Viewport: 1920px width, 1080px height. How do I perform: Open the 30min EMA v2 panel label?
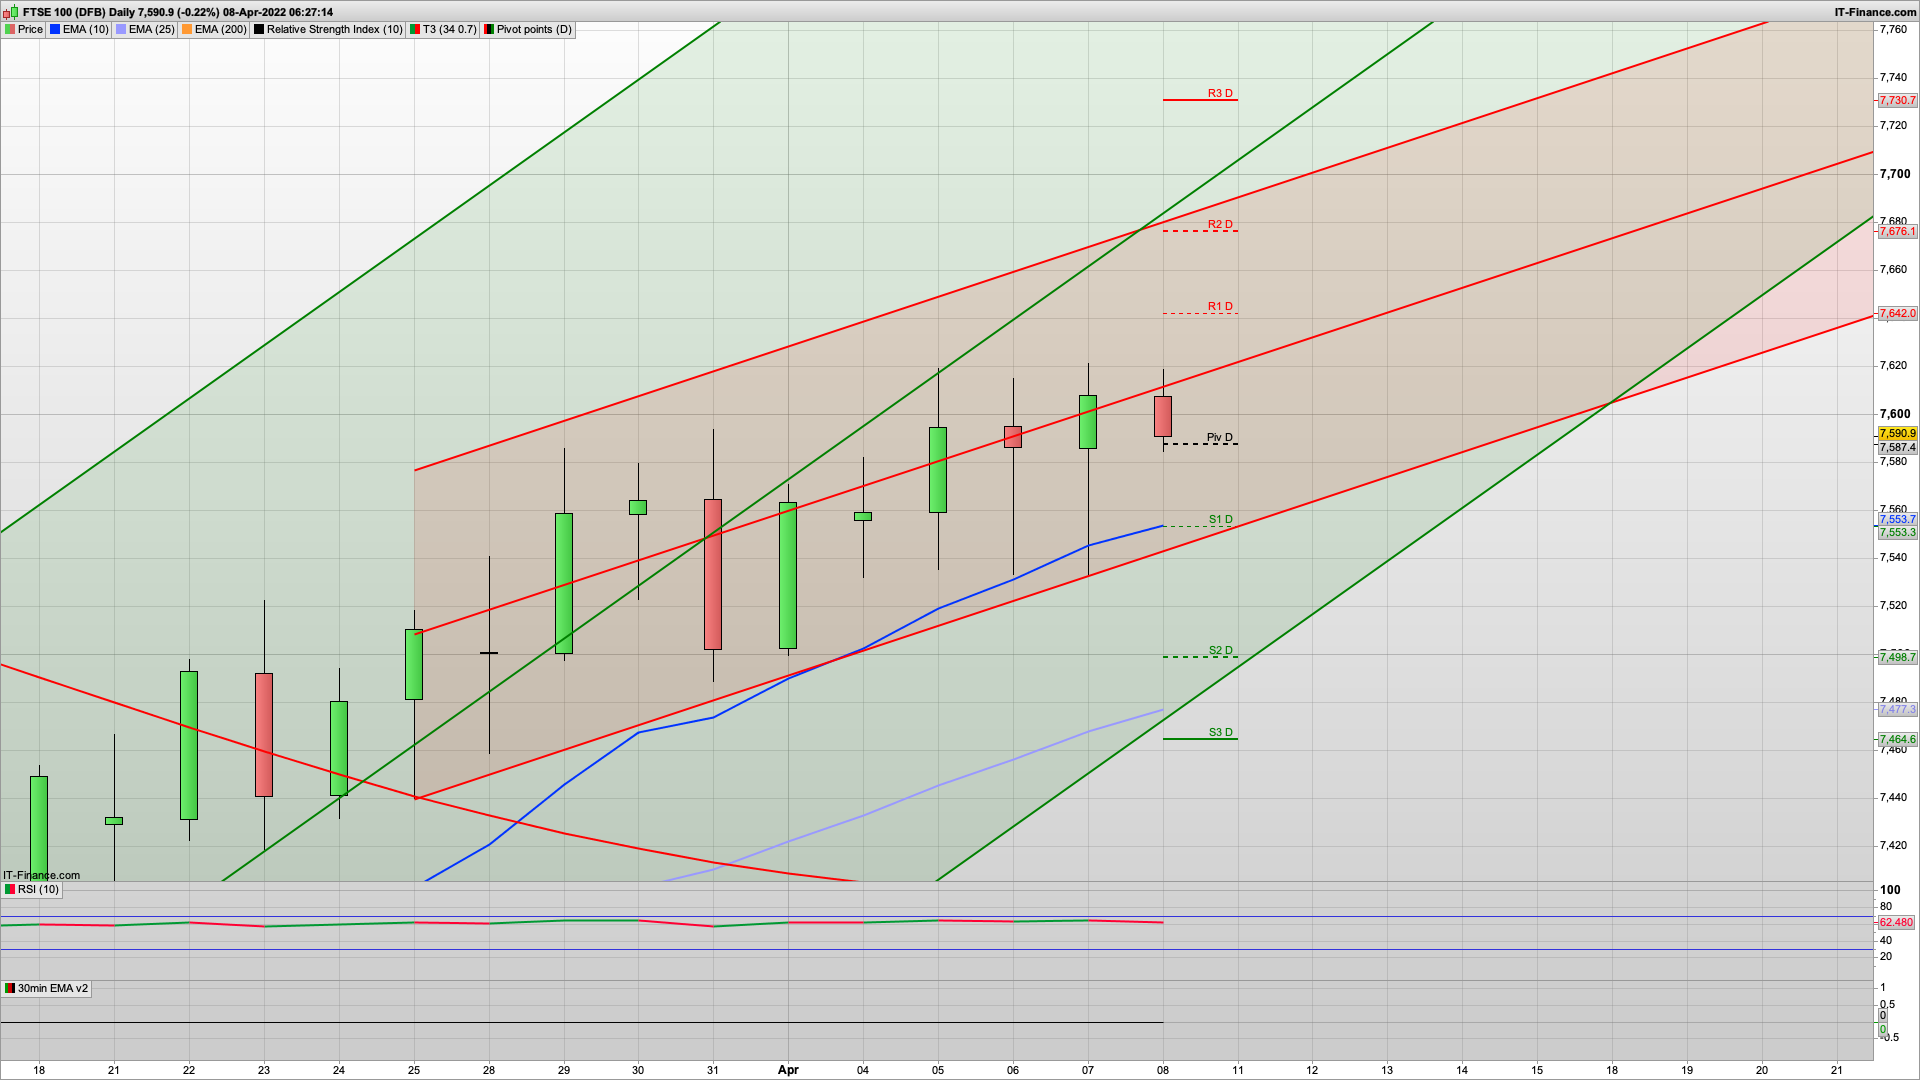pyautogui.click(x=46, y=989)
